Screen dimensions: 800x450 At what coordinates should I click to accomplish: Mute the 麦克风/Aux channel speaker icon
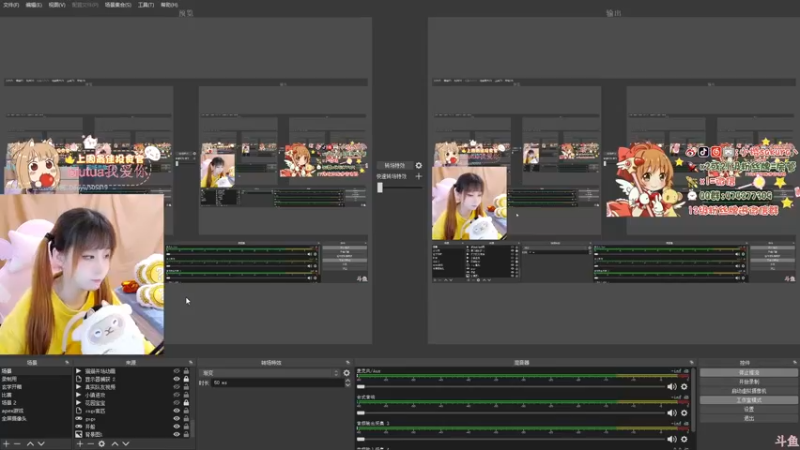click(672, 387)
